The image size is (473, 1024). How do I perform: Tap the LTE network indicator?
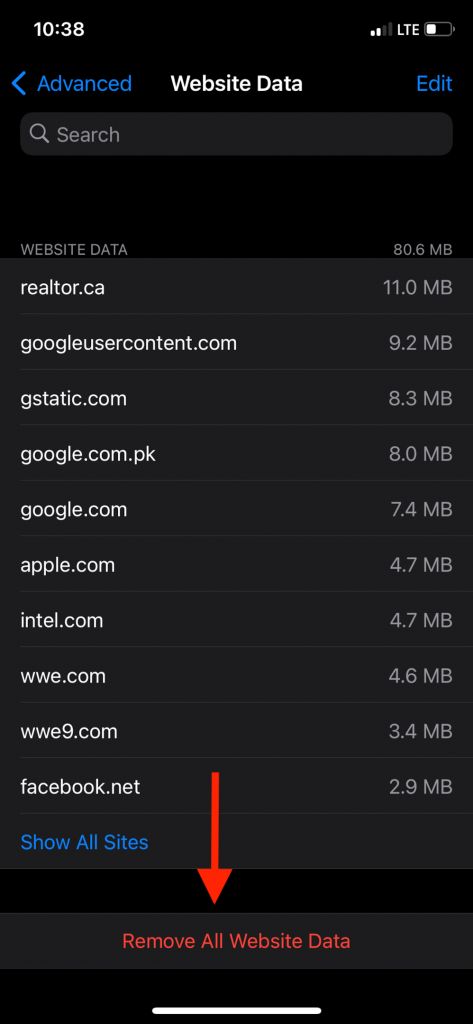(408, 29)
